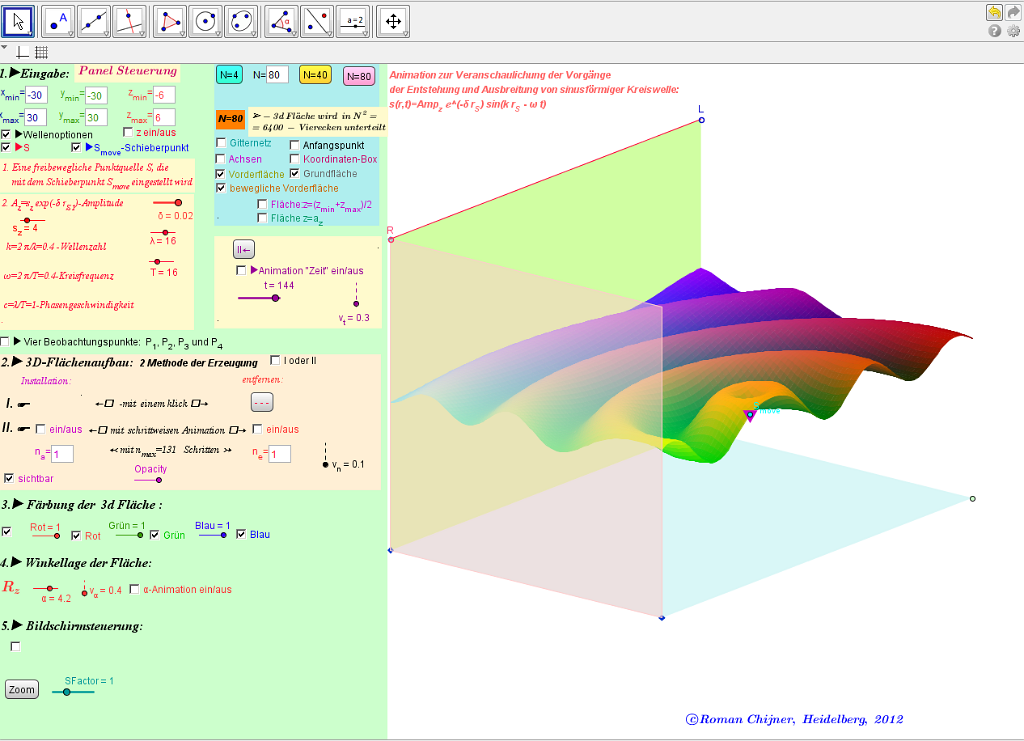Click the zmax input field
Image resolution: width=1024 pixels, height=741 pixels.
coord(163,118)
